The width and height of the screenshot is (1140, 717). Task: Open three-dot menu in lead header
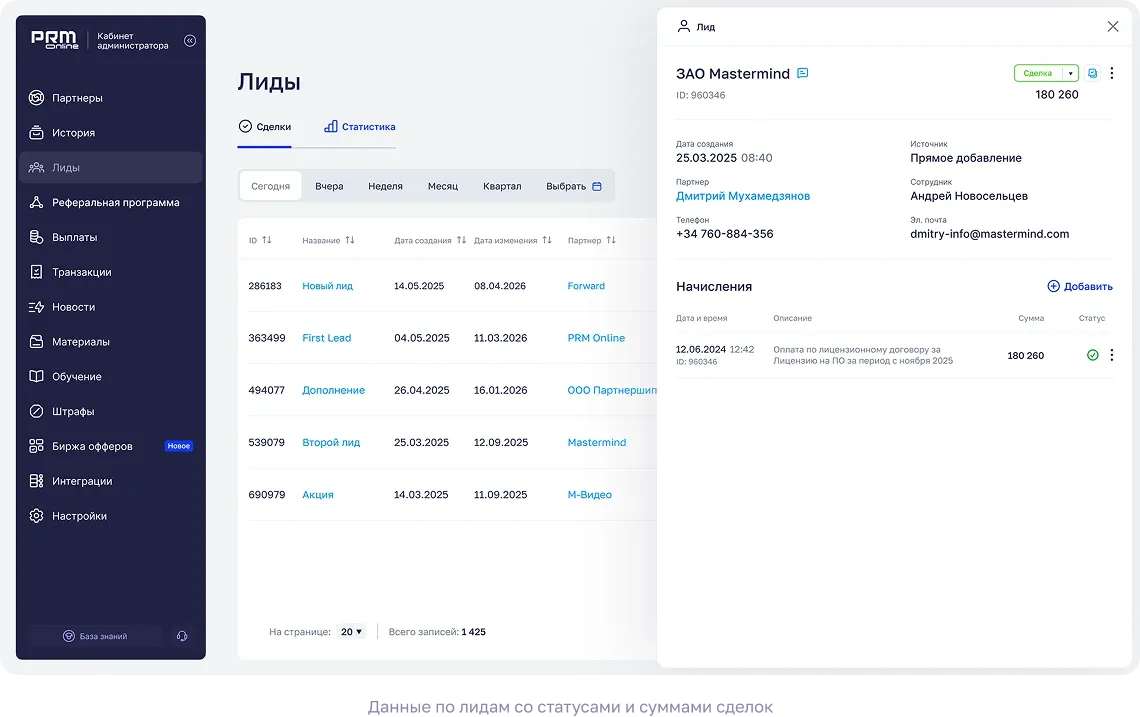[x=1112, y=73]
